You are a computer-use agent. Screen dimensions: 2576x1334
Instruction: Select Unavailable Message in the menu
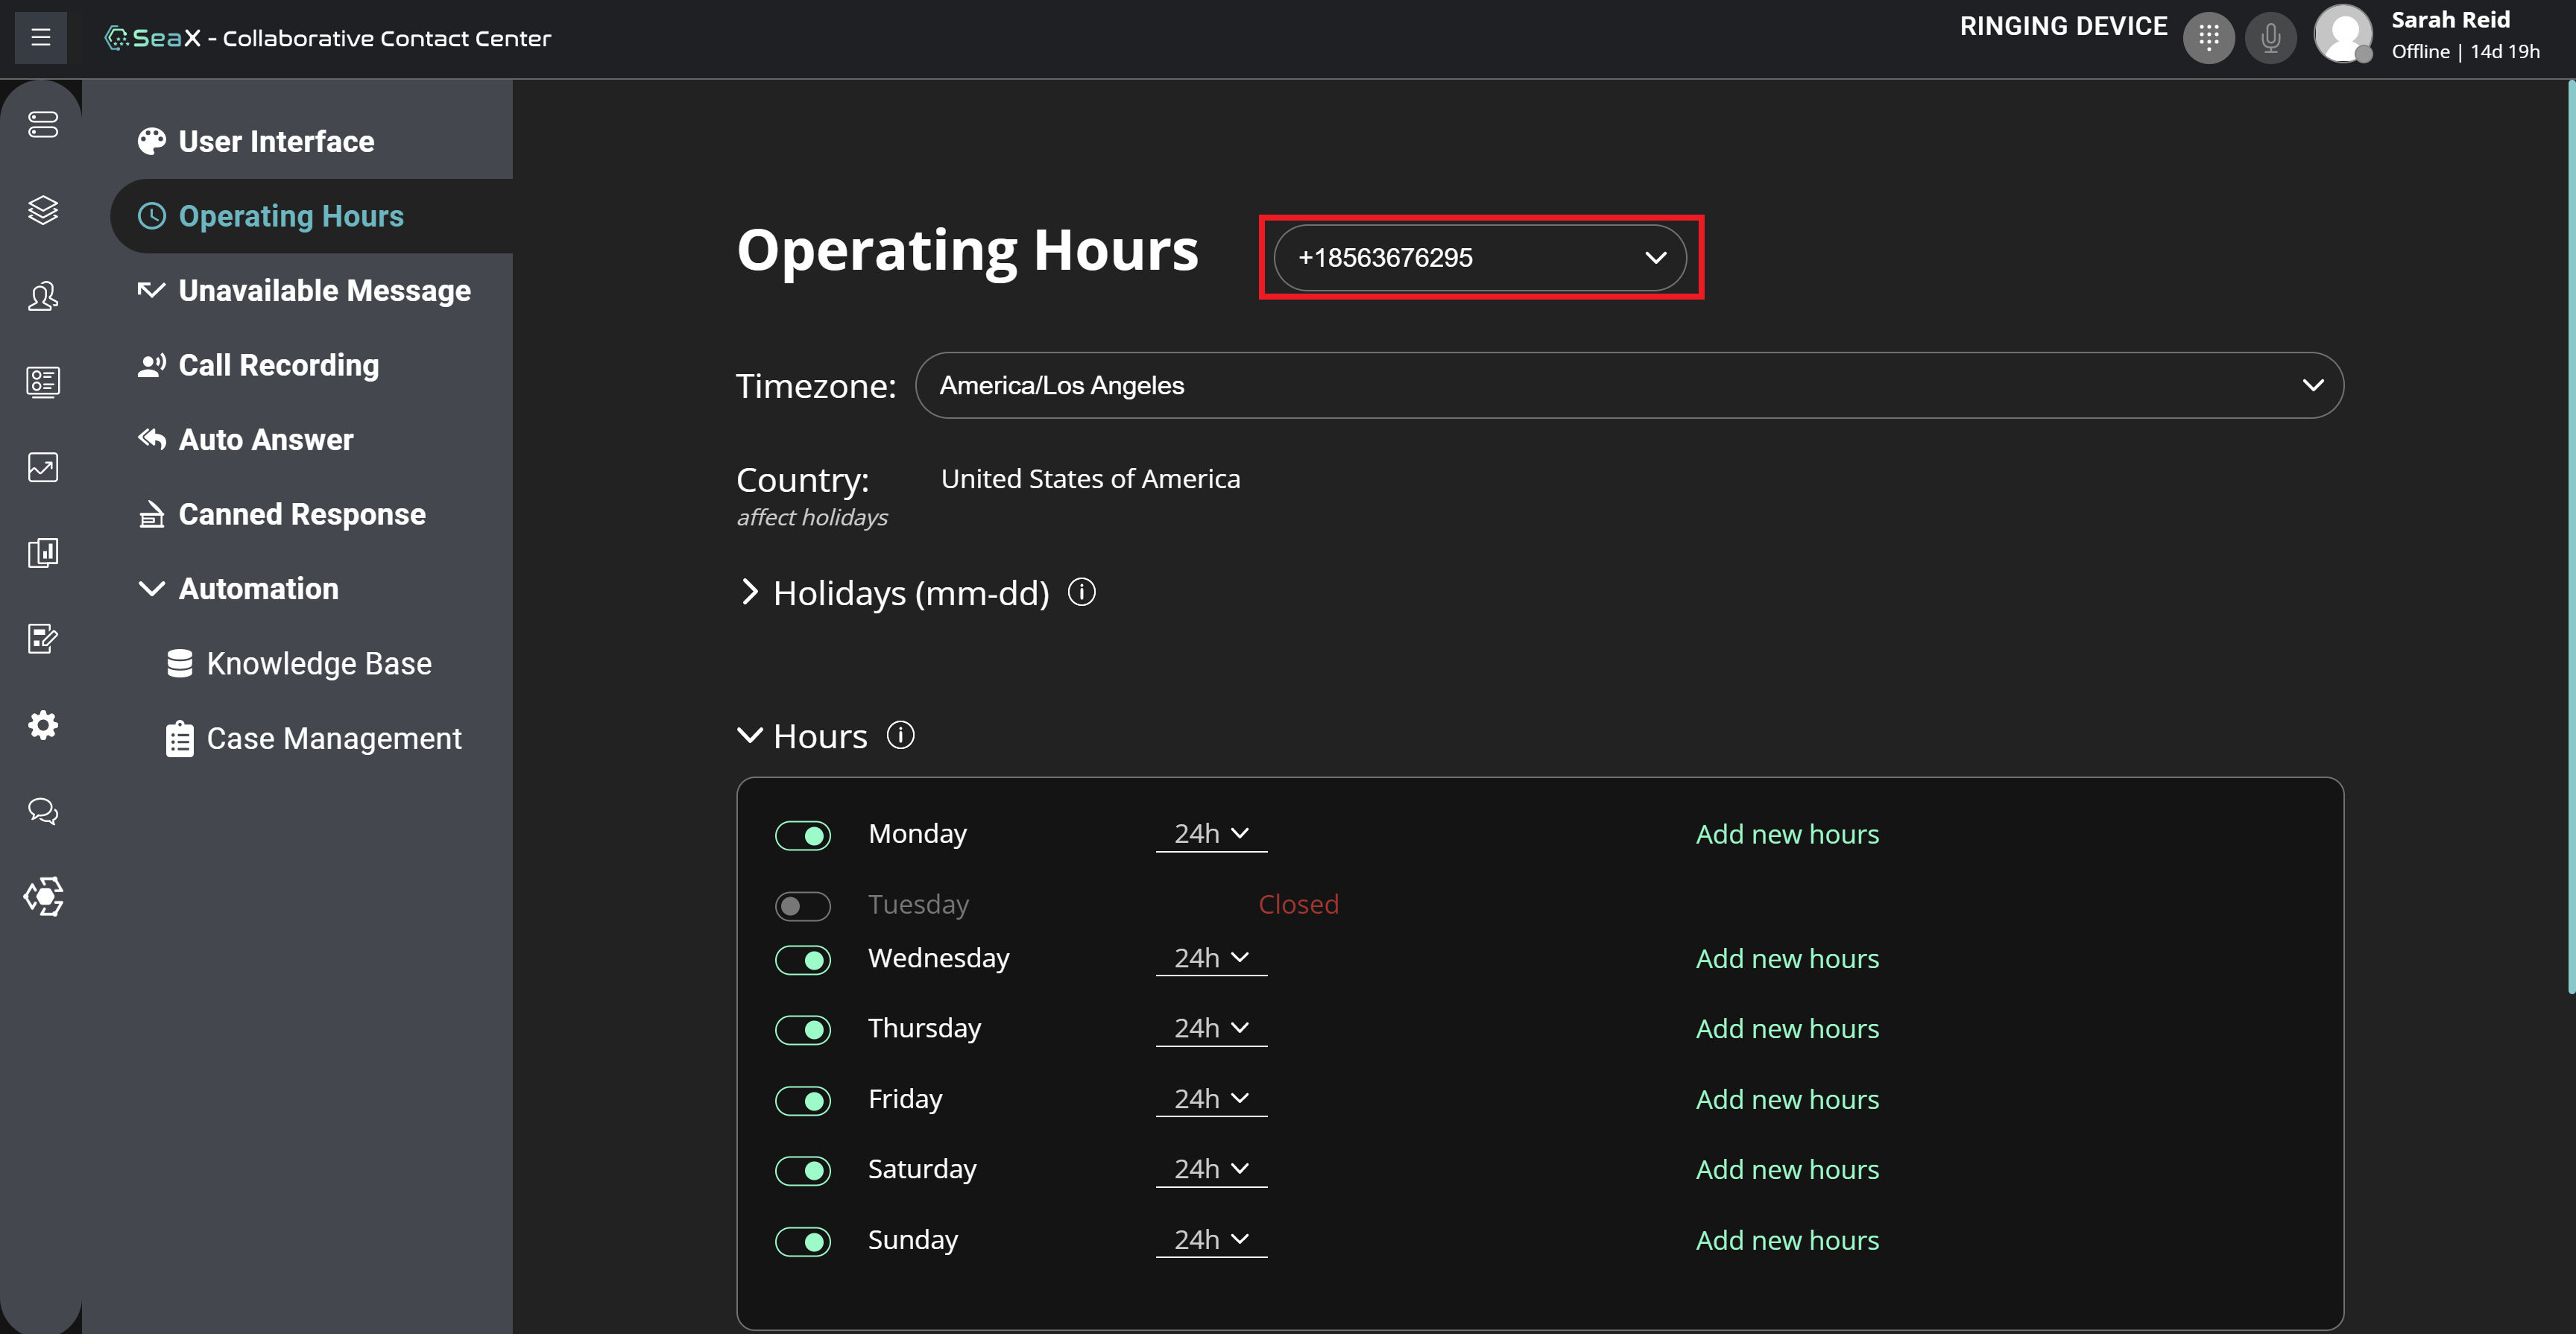[x=324, y=291]
